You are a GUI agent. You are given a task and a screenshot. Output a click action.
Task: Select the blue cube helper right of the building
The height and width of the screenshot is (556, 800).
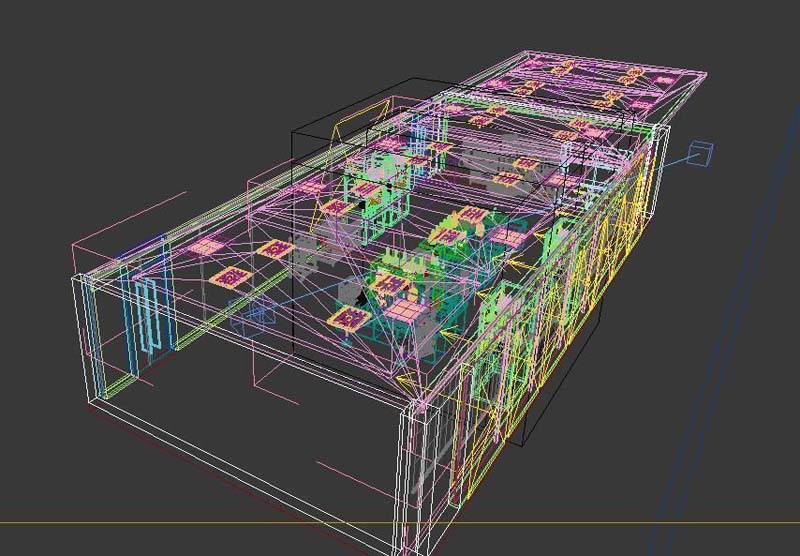pos(702,153)
